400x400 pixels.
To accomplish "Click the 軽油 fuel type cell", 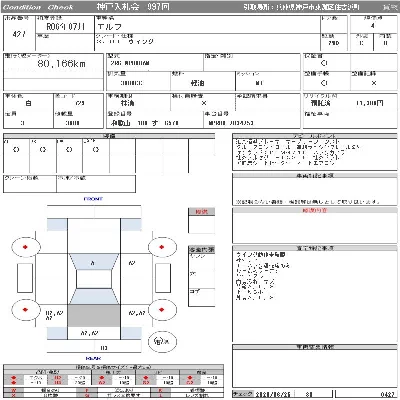I will pos(198,83).
